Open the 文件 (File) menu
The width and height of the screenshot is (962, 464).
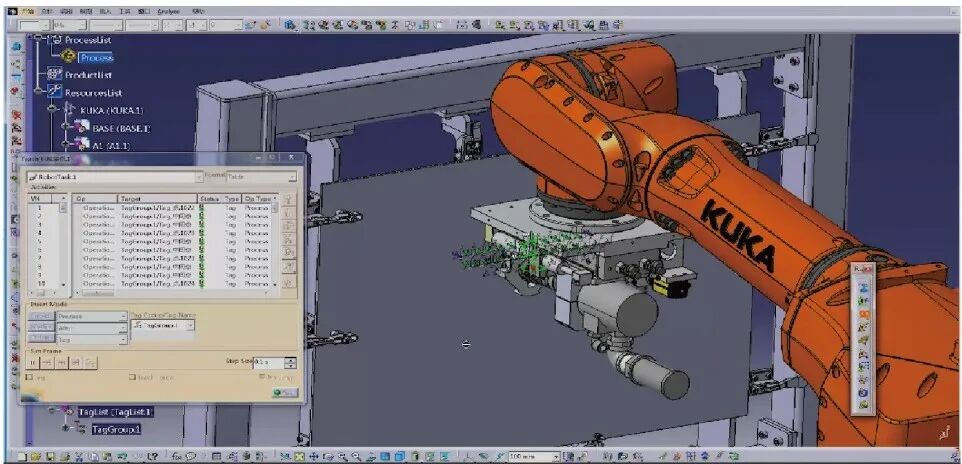click(x=47, y=11)
